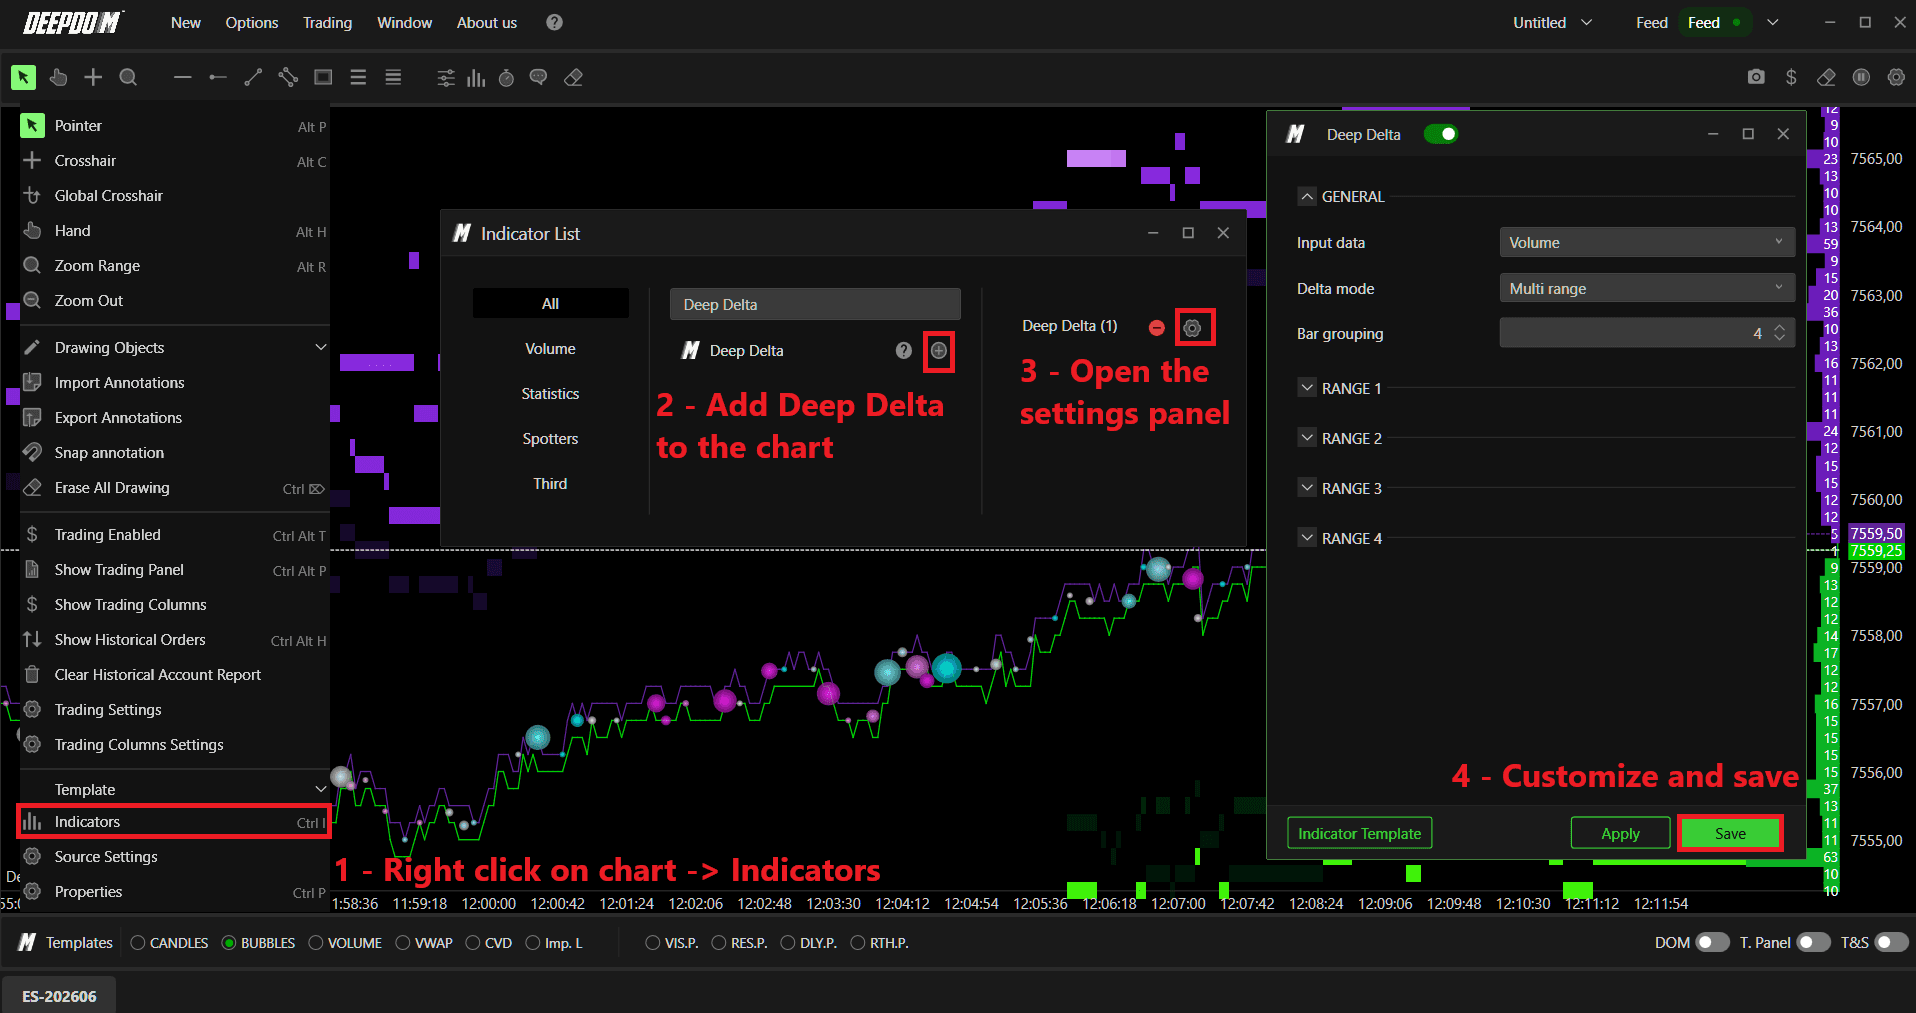Open the help question mark in menu bar
This screenshot has width=1916, height=1013.
554,22
